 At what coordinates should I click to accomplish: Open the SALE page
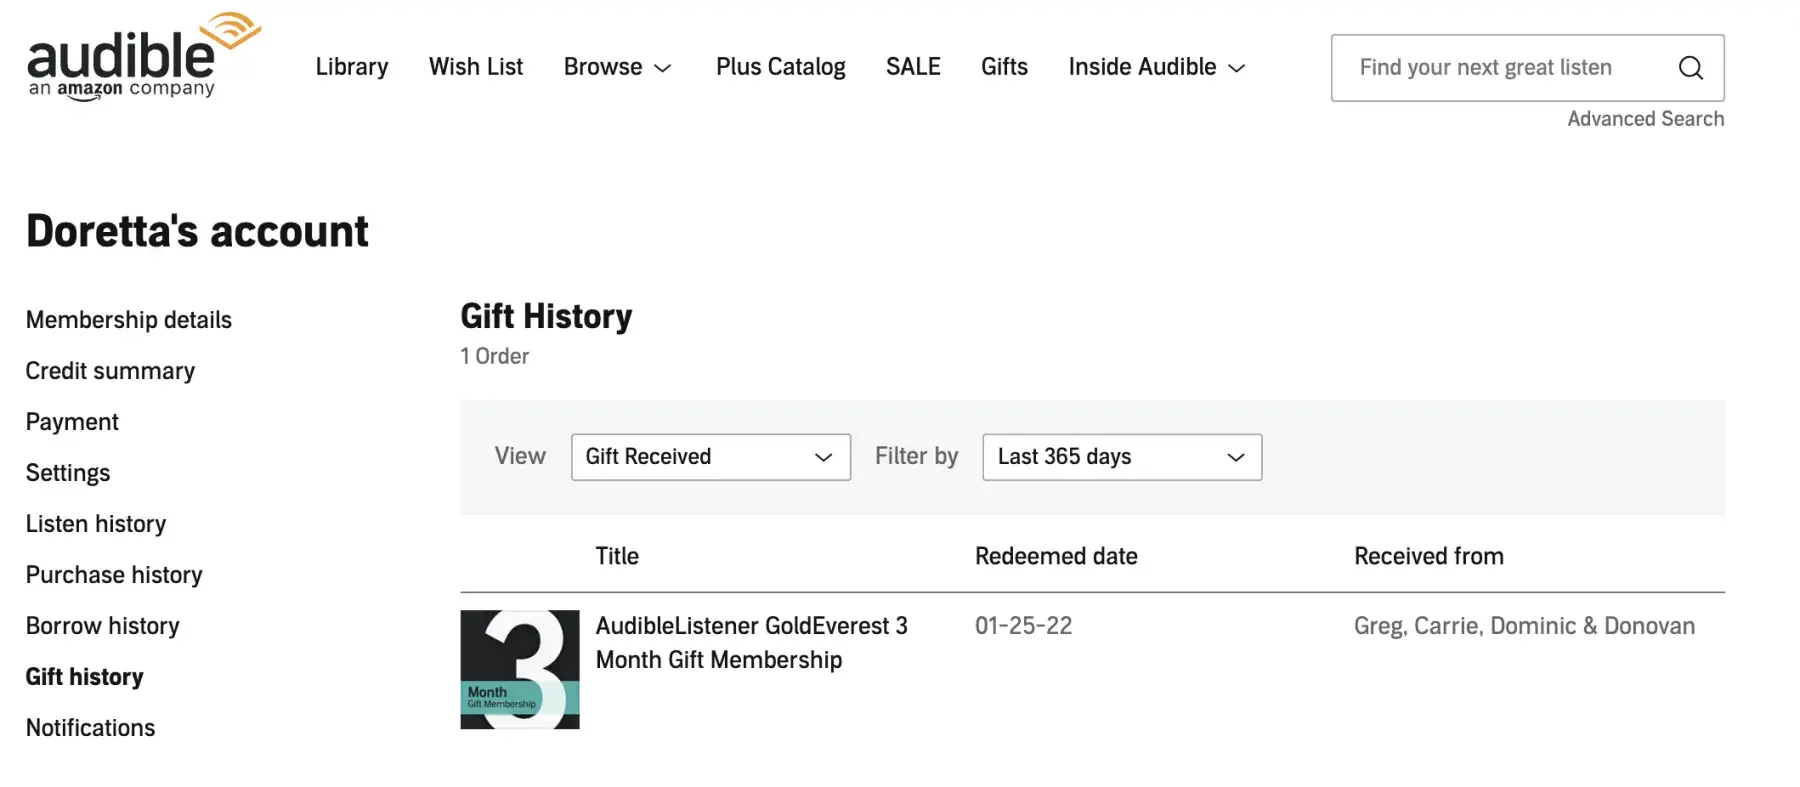[x=912, y=67]
